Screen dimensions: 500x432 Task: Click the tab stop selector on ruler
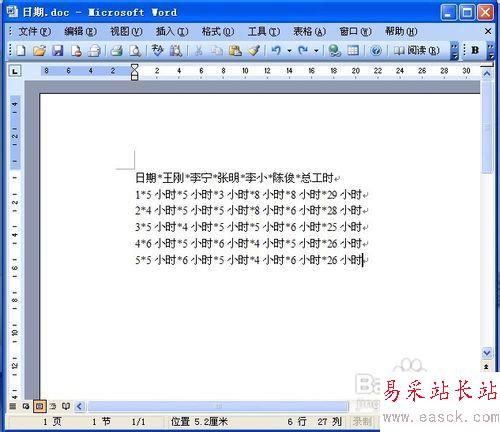15,71
